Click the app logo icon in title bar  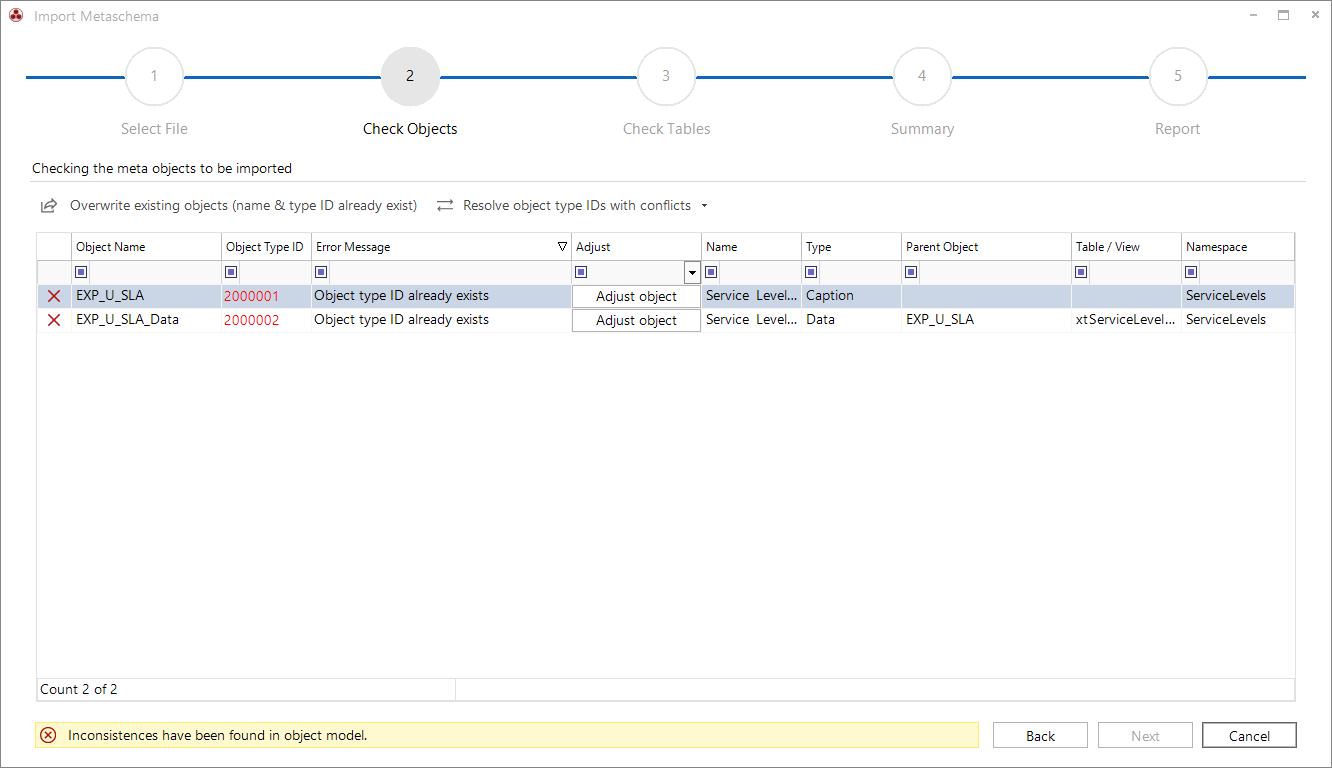coord(15,15)
